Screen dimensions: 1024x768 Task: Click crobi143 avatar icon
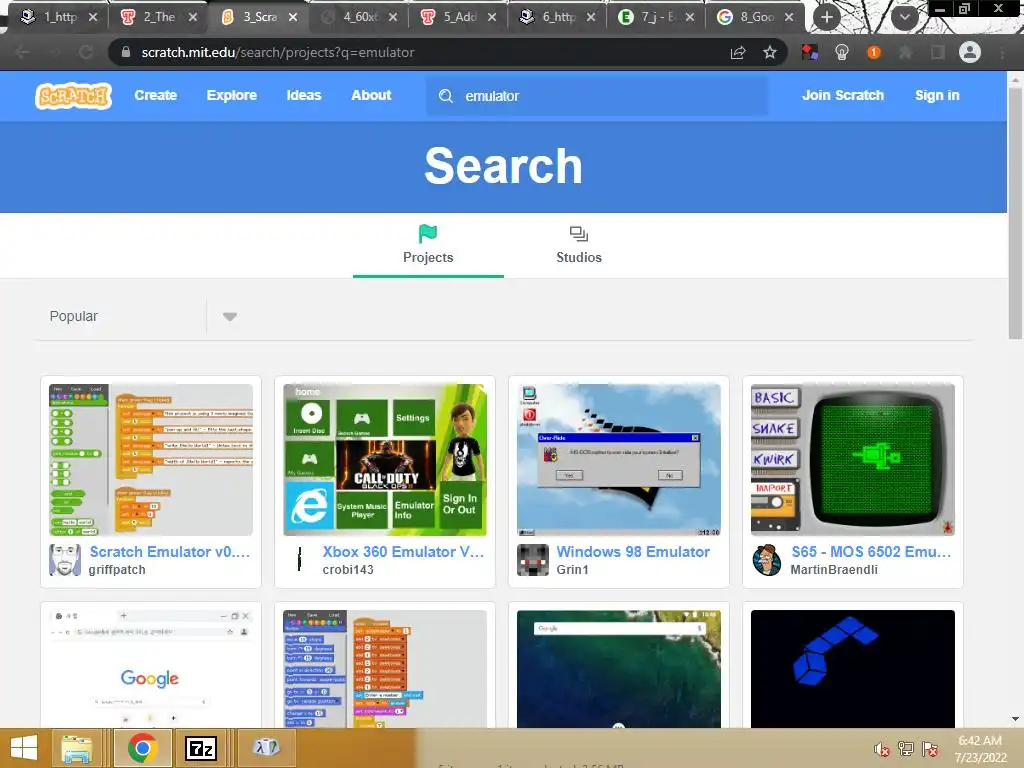click(x=299, y=560)
